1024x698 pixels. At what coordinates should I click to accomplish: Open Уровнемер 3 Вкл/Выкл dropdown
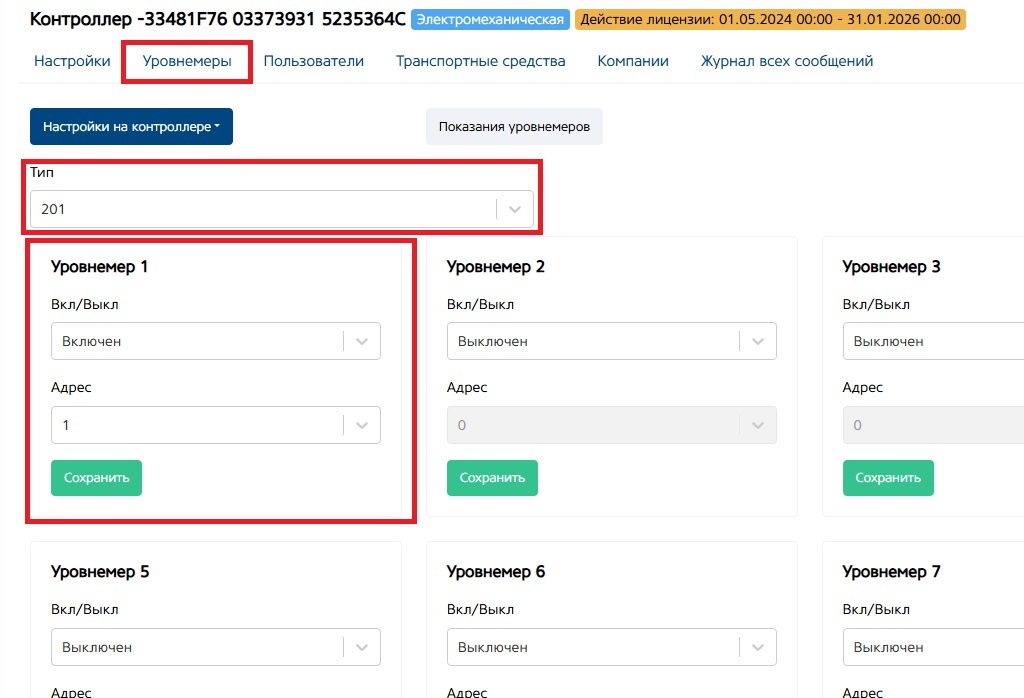pyautogui.click(x=933, y=341)
